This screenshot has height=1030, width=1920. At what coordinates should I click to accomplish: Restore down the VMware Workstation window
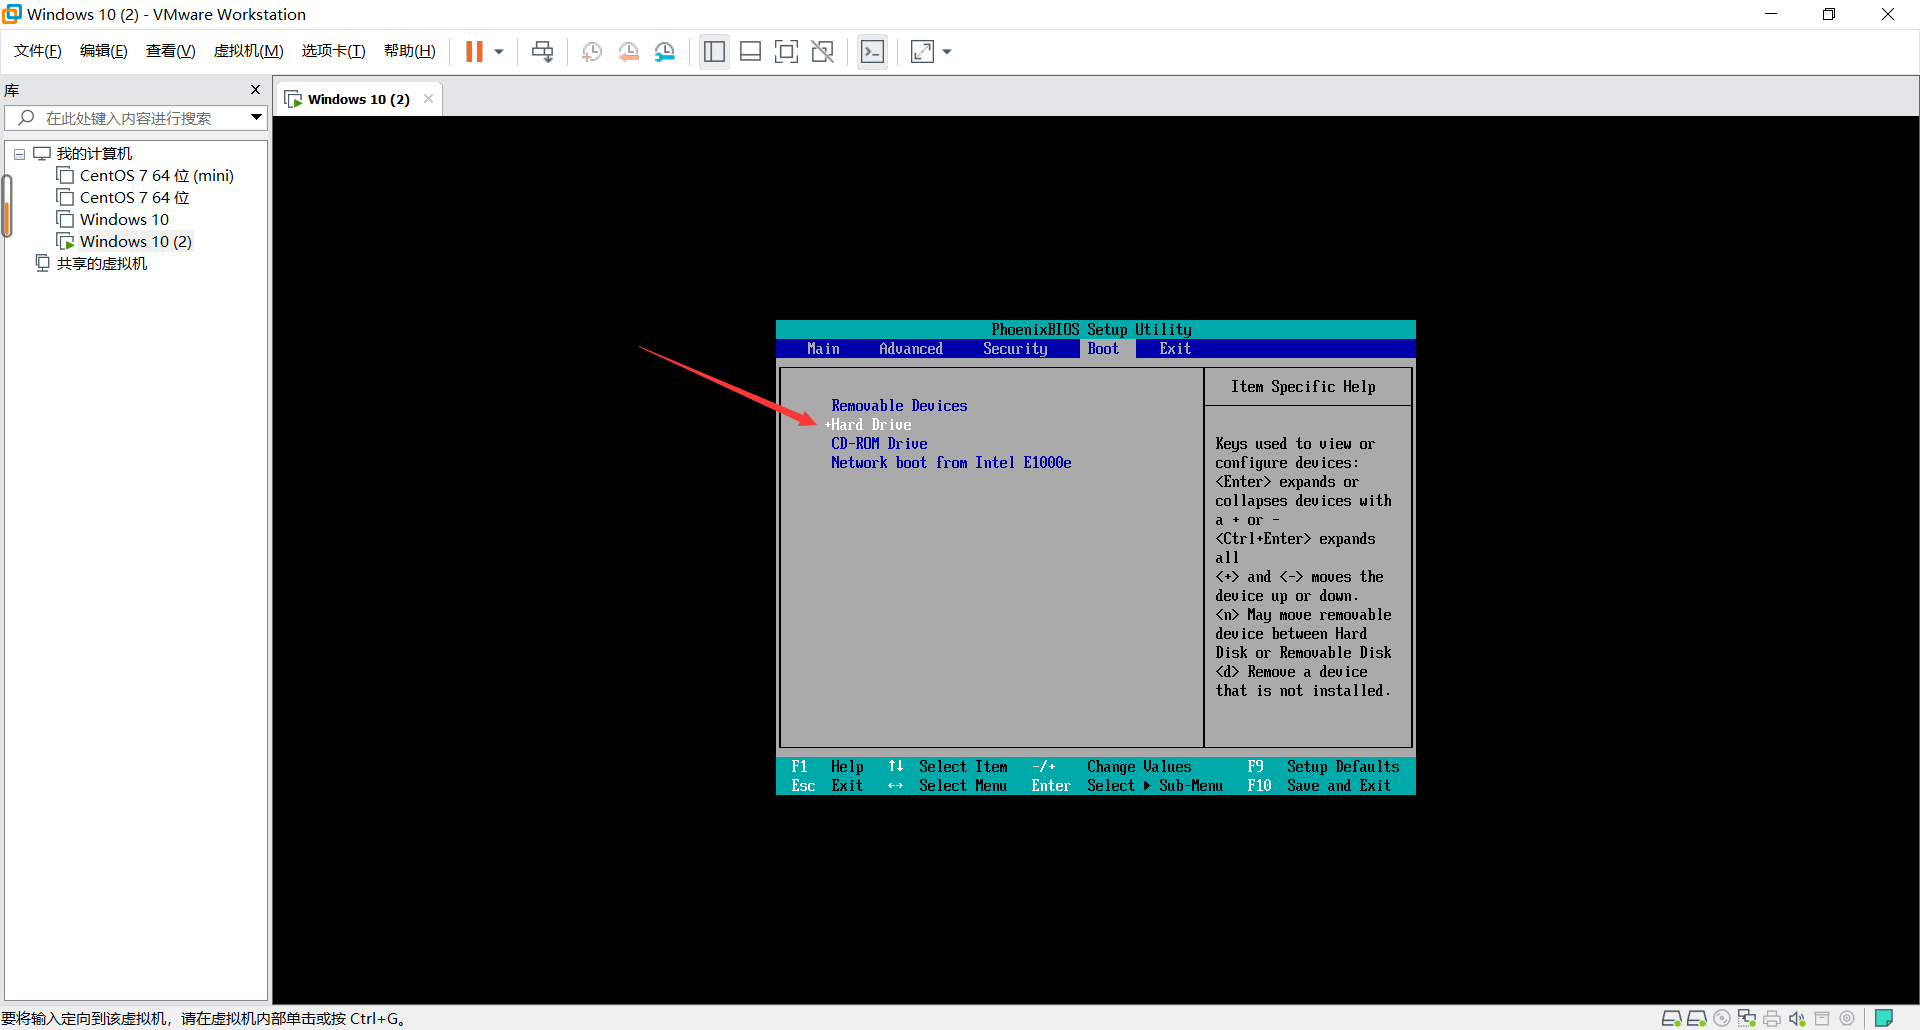(x=1829, y=14)
